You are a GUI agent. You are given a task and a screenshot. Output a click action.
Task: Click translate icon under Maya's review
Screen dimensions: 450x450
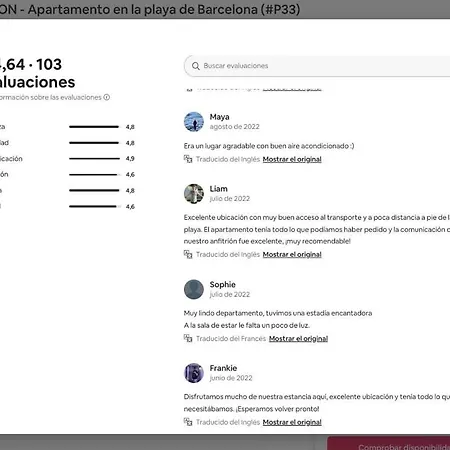pyautogui.click(x=188, y=159)
